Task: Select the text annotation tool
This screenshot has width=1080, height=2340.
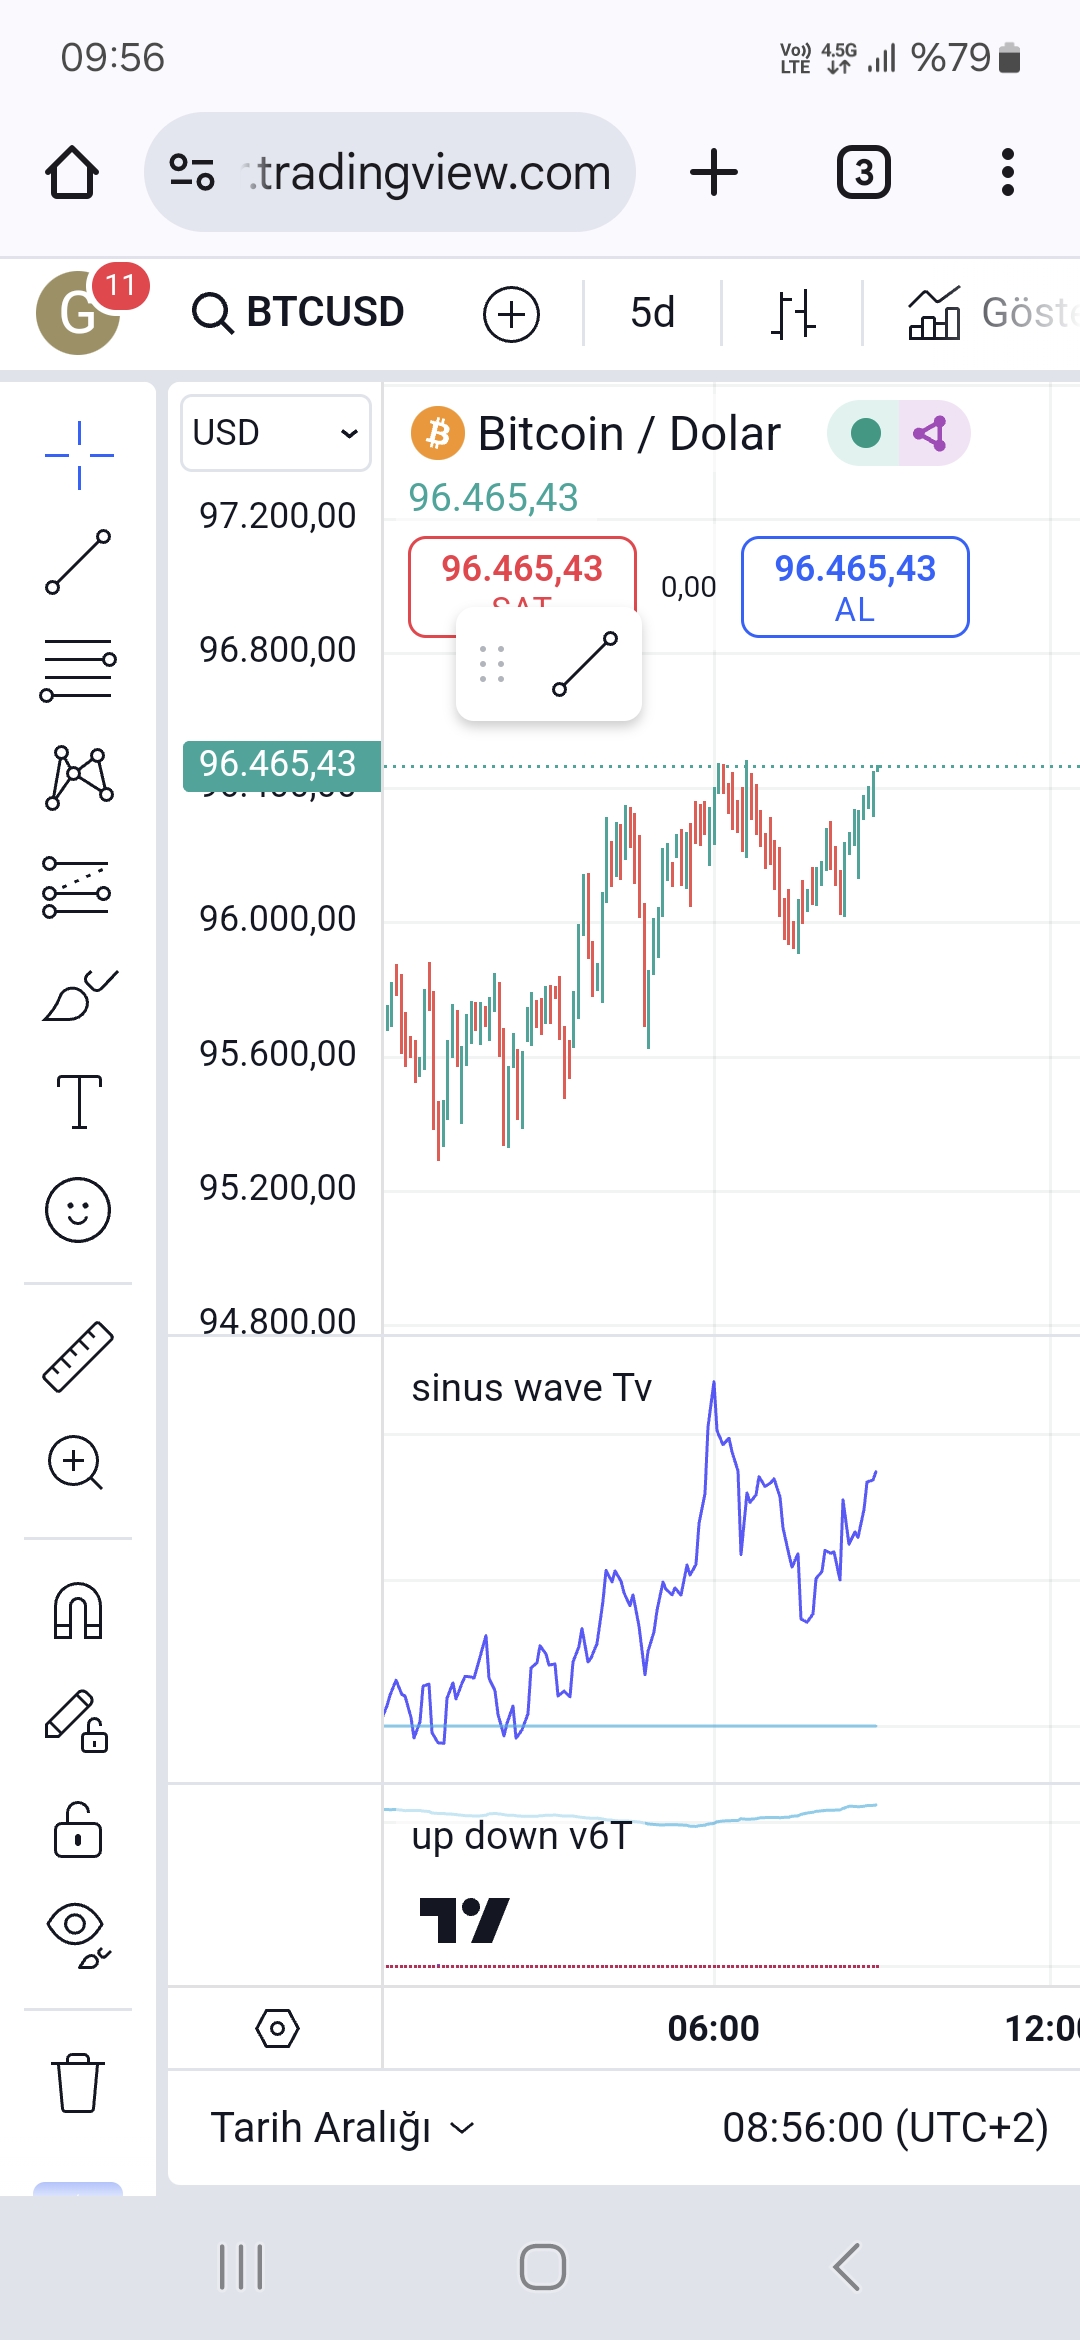Action: coord(78,1101)
